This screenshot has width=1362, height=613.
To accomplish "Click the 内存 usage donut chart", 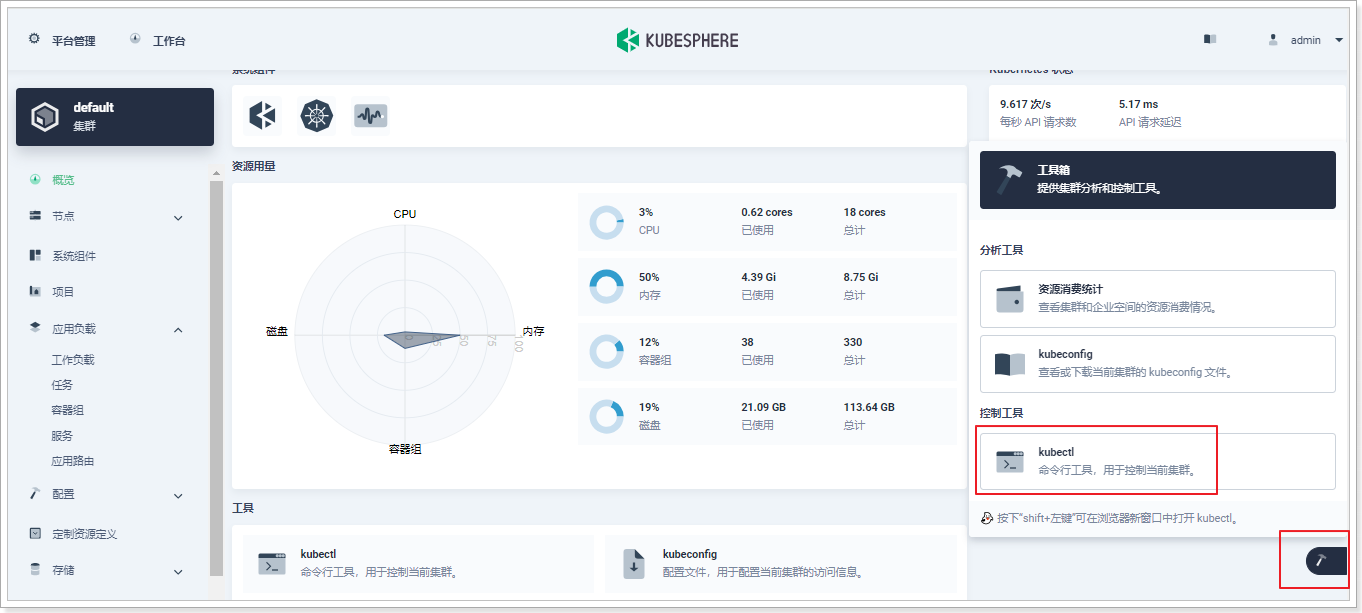I will tap(606, 287).
